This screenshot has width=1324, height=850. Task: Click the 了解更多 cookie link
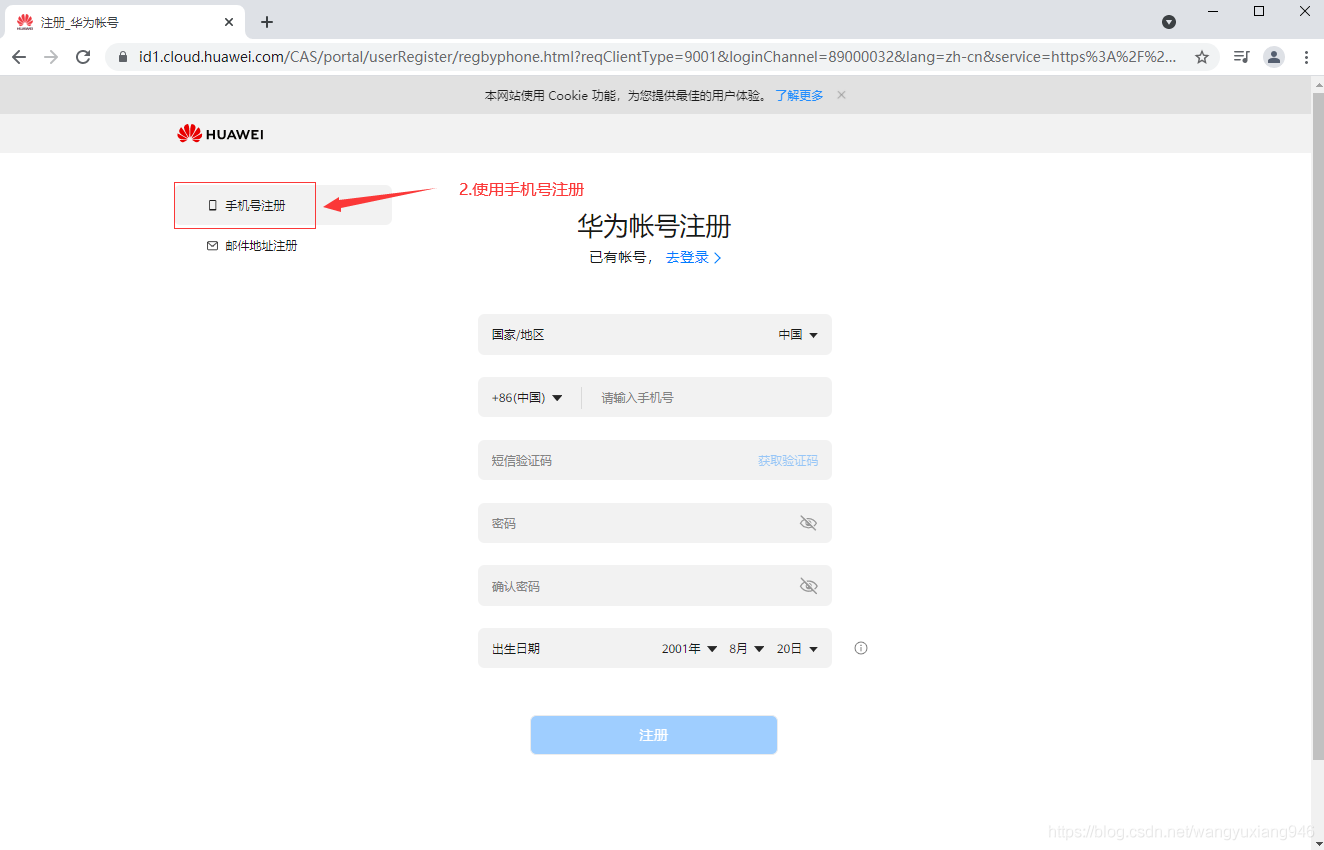[x=799, y=95]
